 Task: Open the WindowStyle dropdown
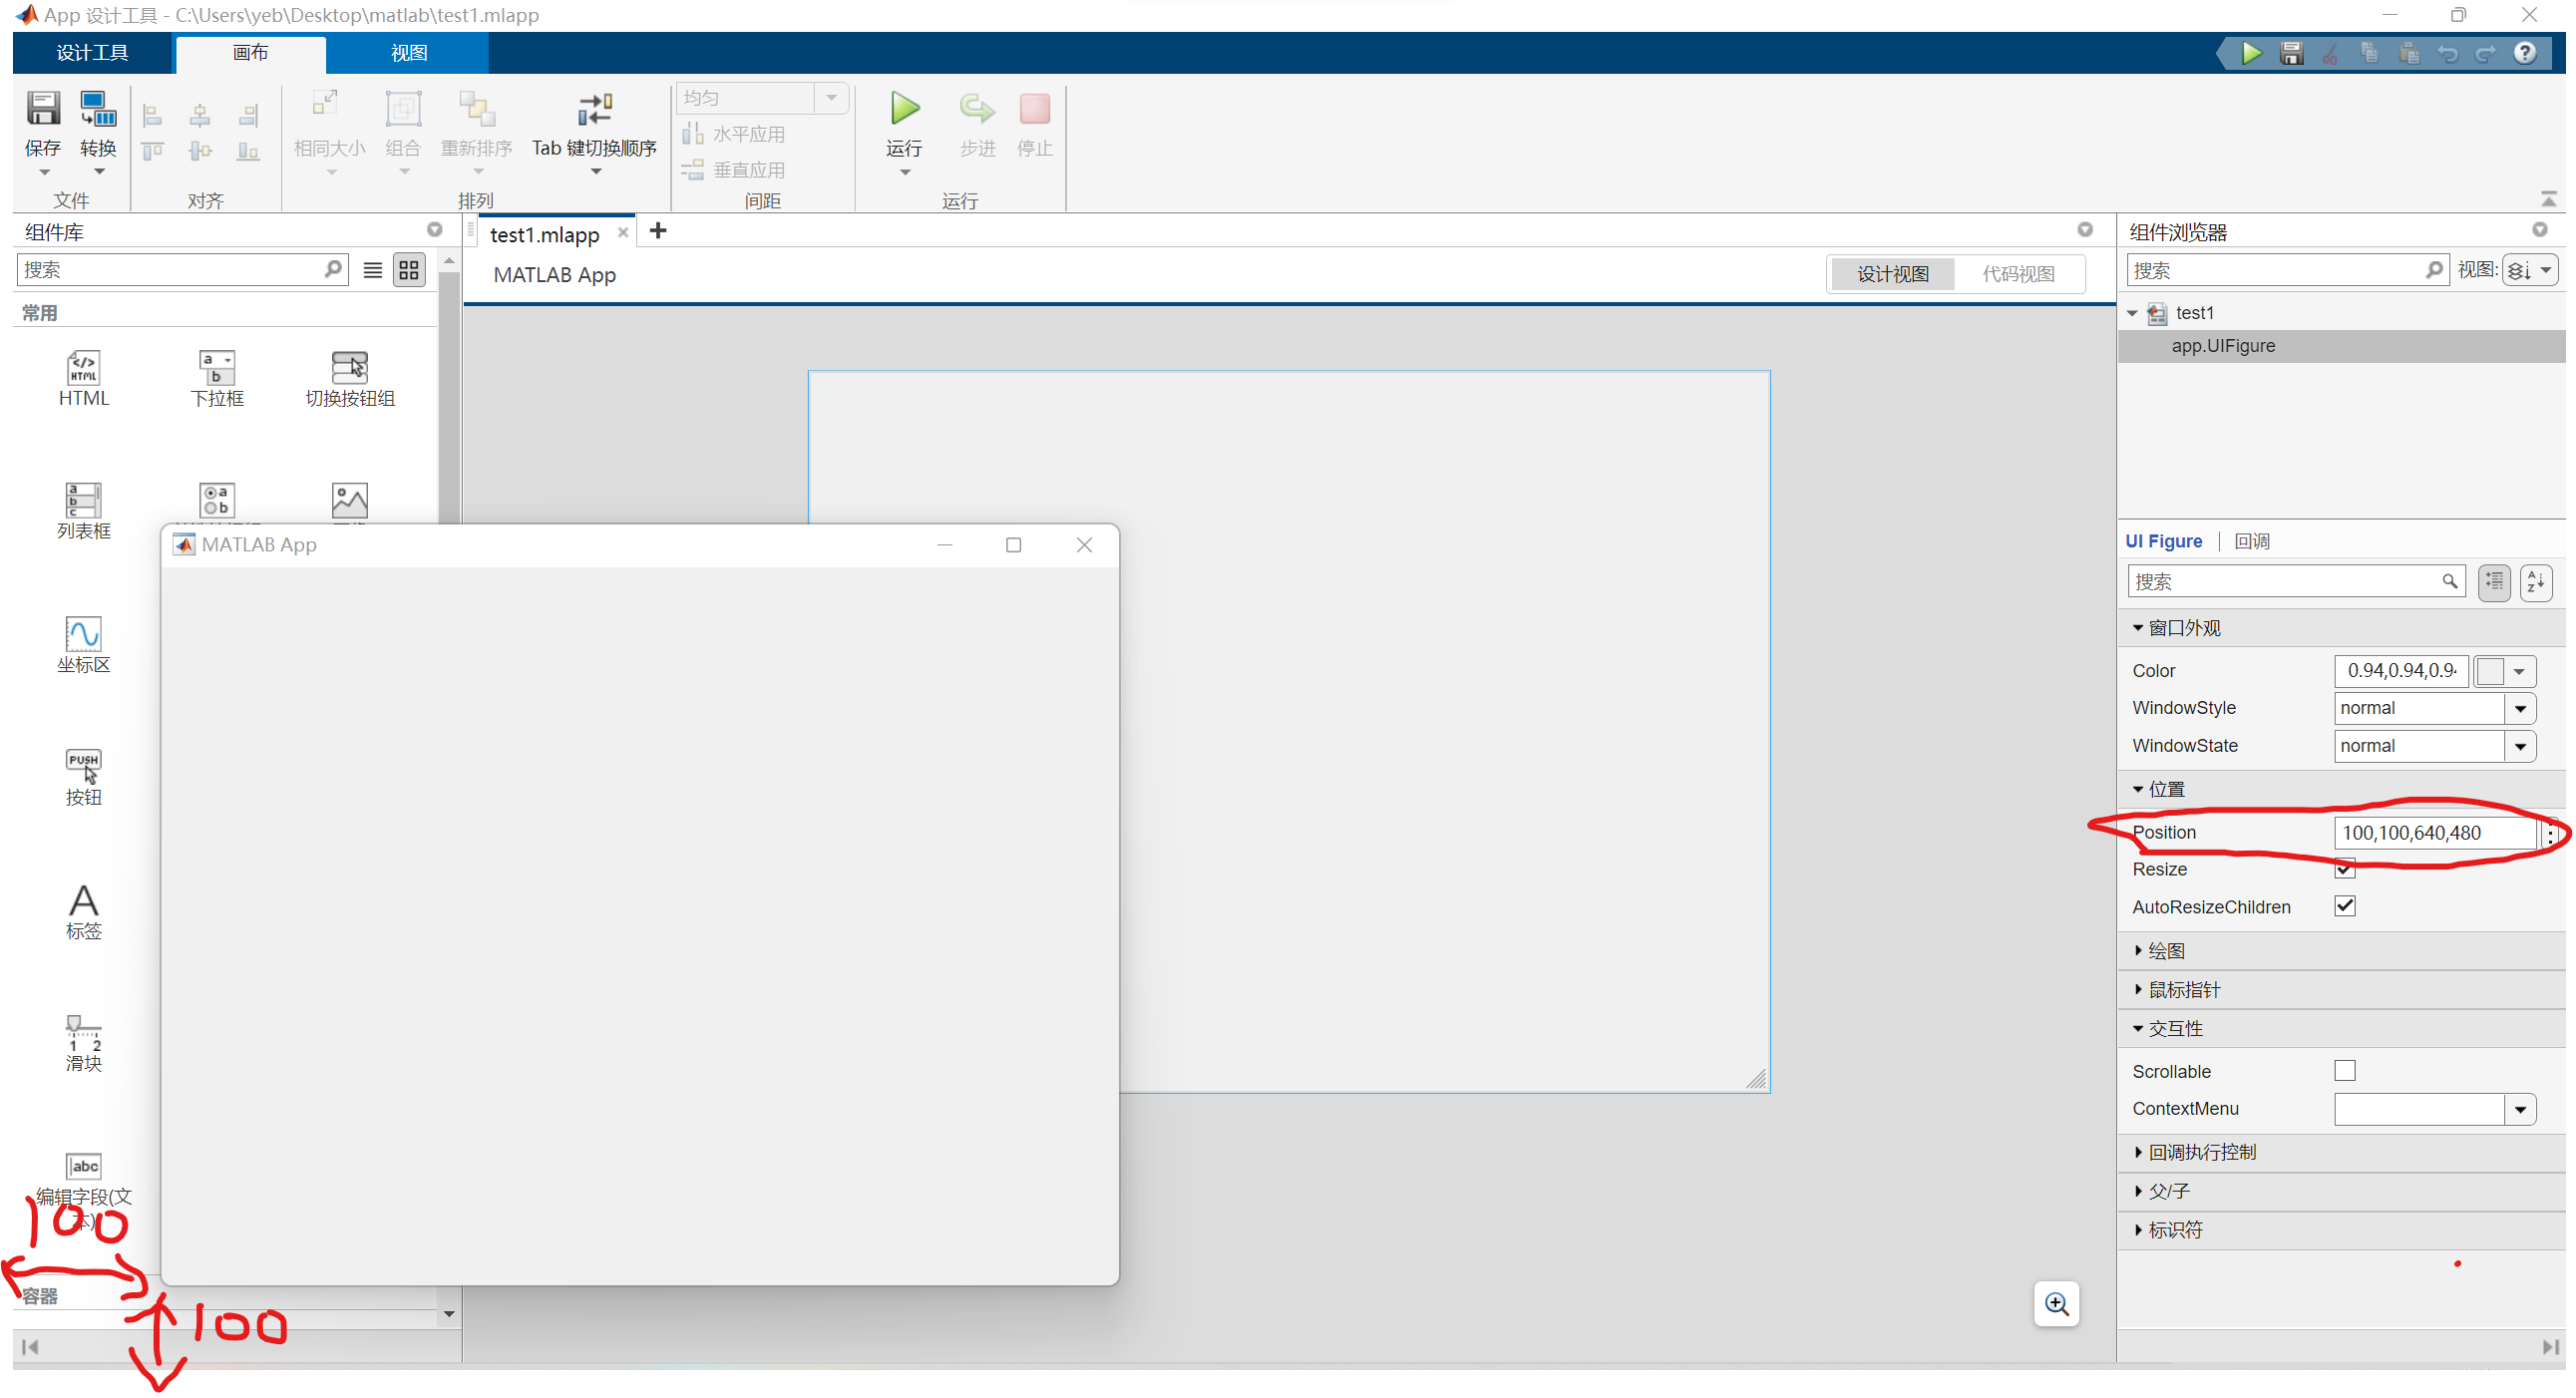[2519, 708]
